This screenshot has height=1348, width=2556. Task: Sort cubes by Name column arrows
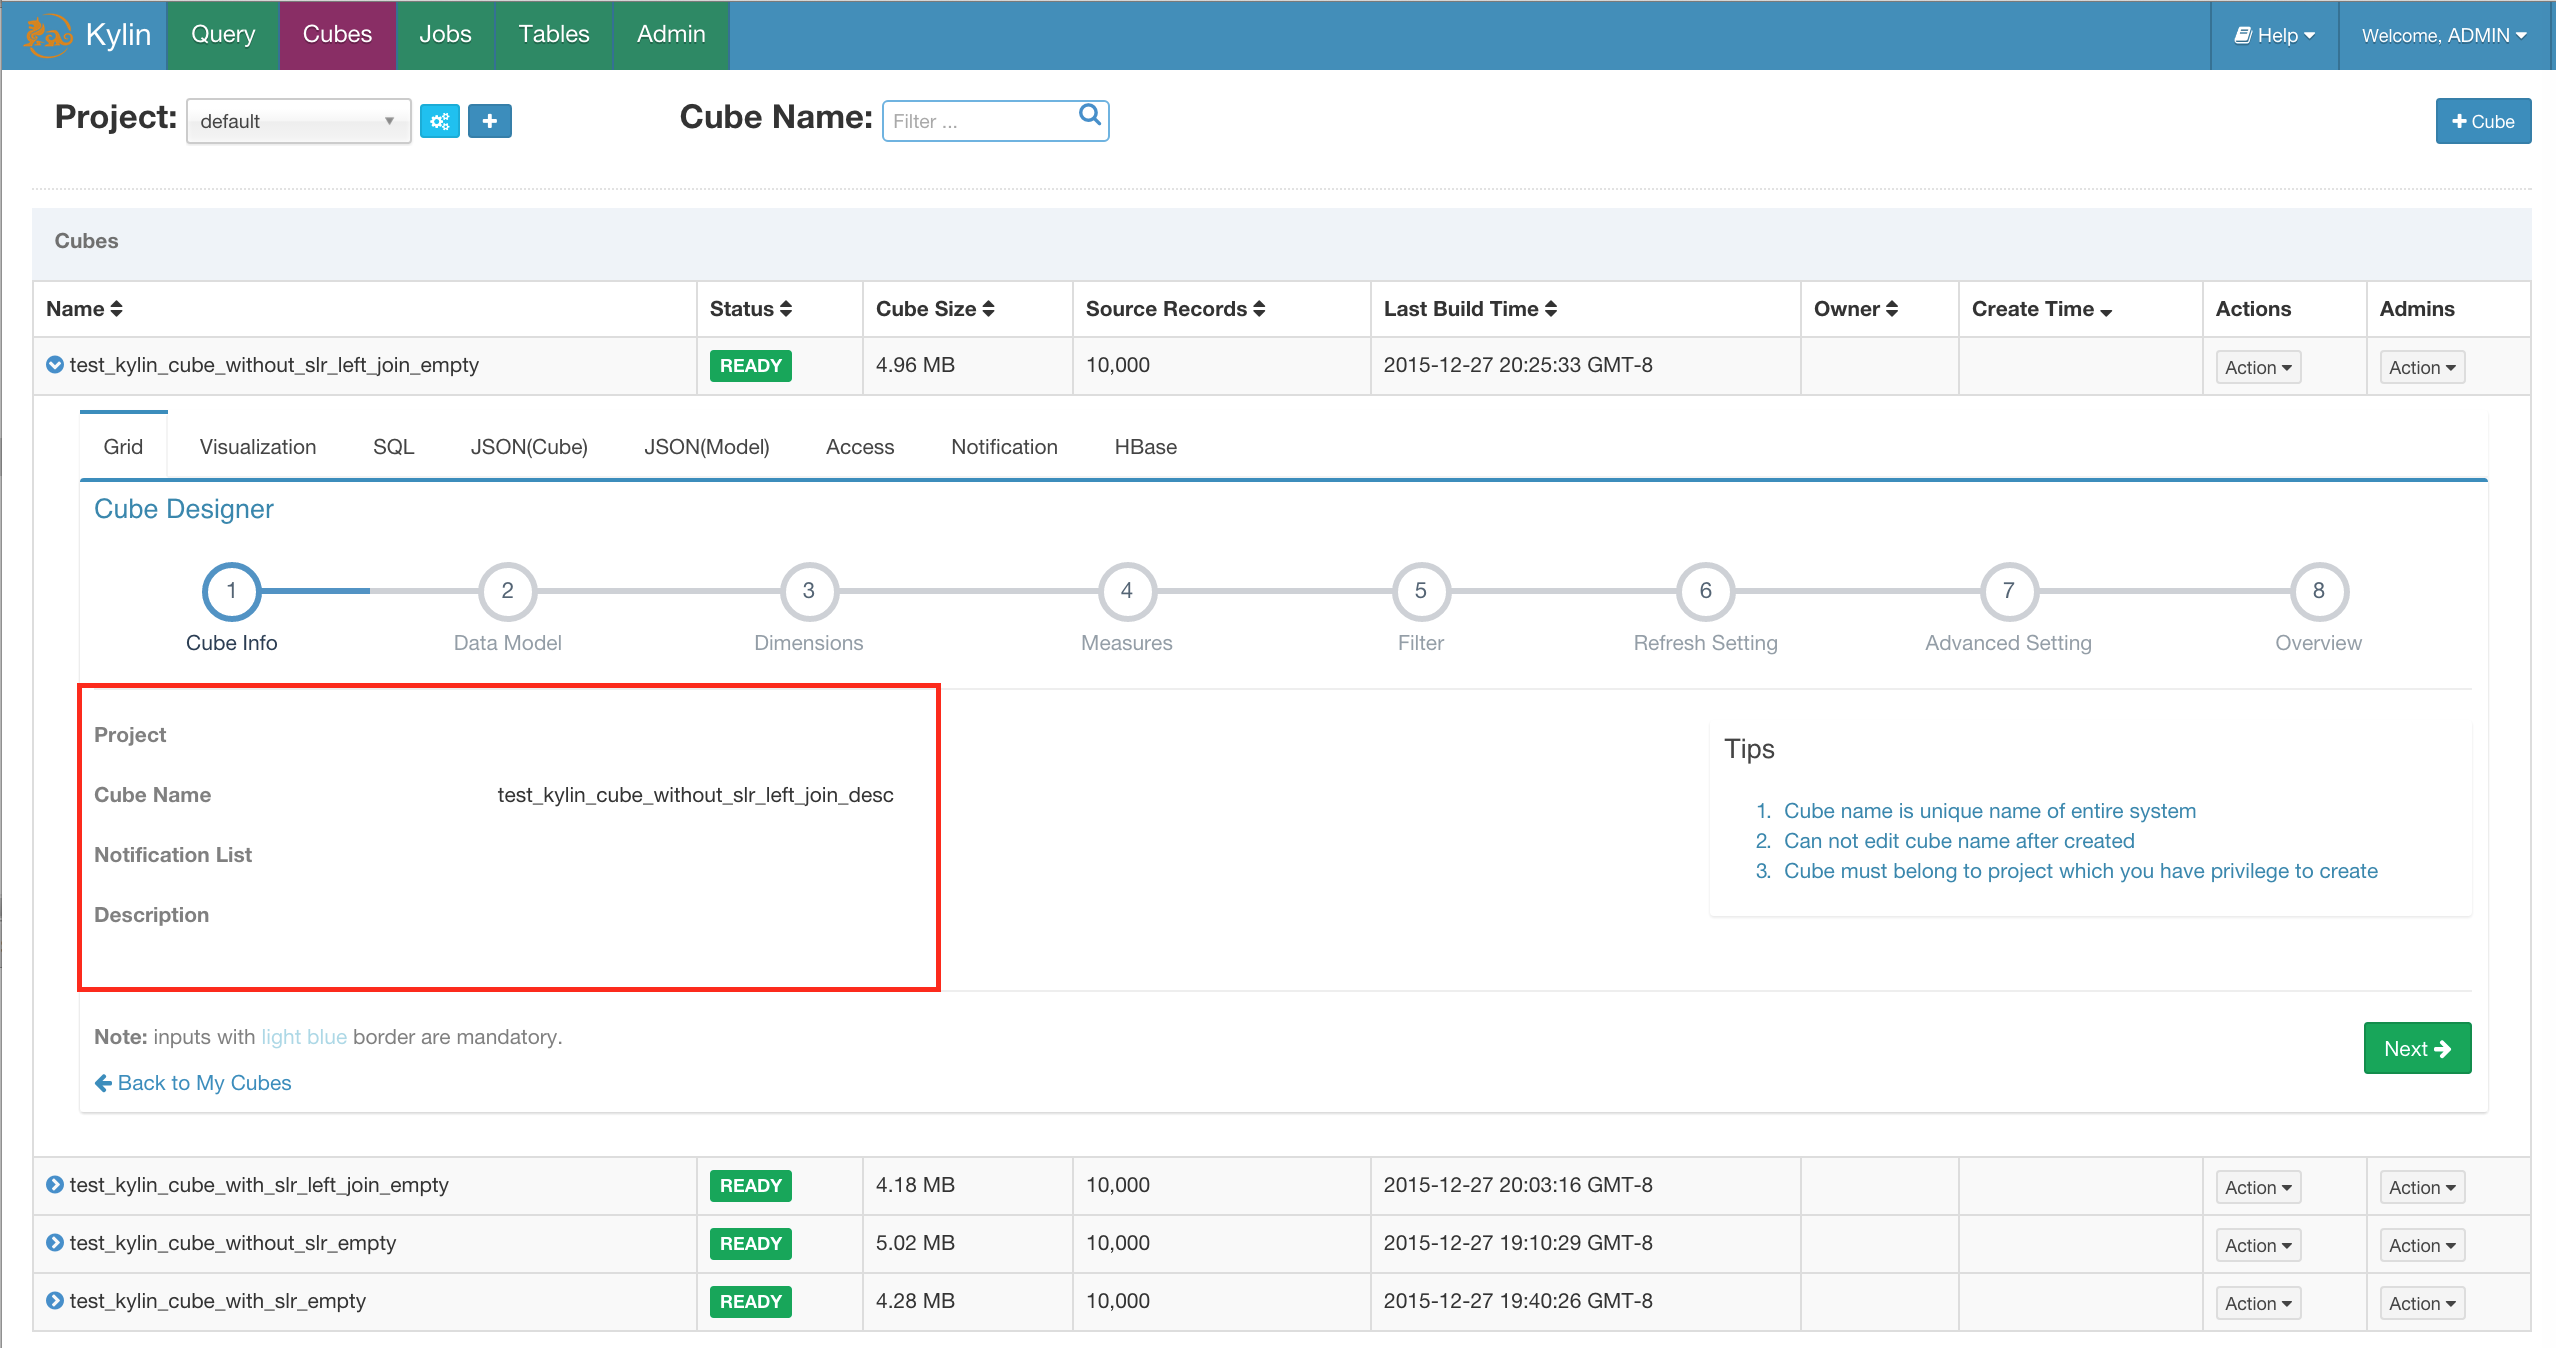click(116, 309)
